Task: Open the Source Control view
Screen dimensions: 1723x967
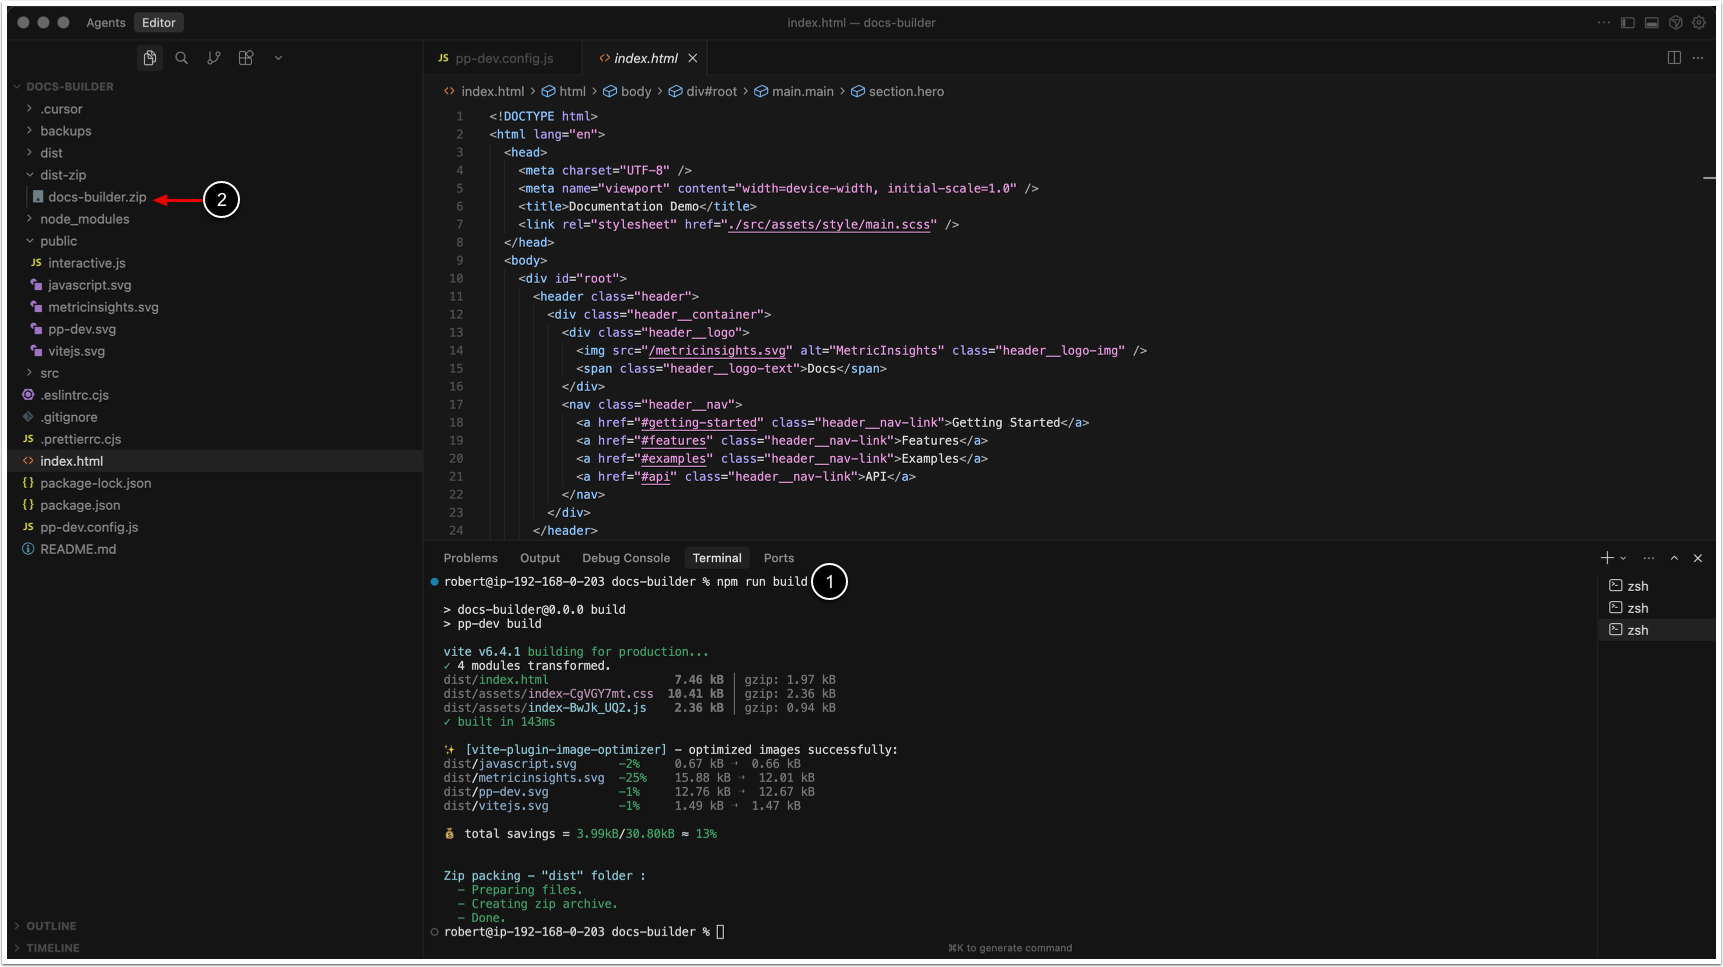Action: (x=213, y=58)
